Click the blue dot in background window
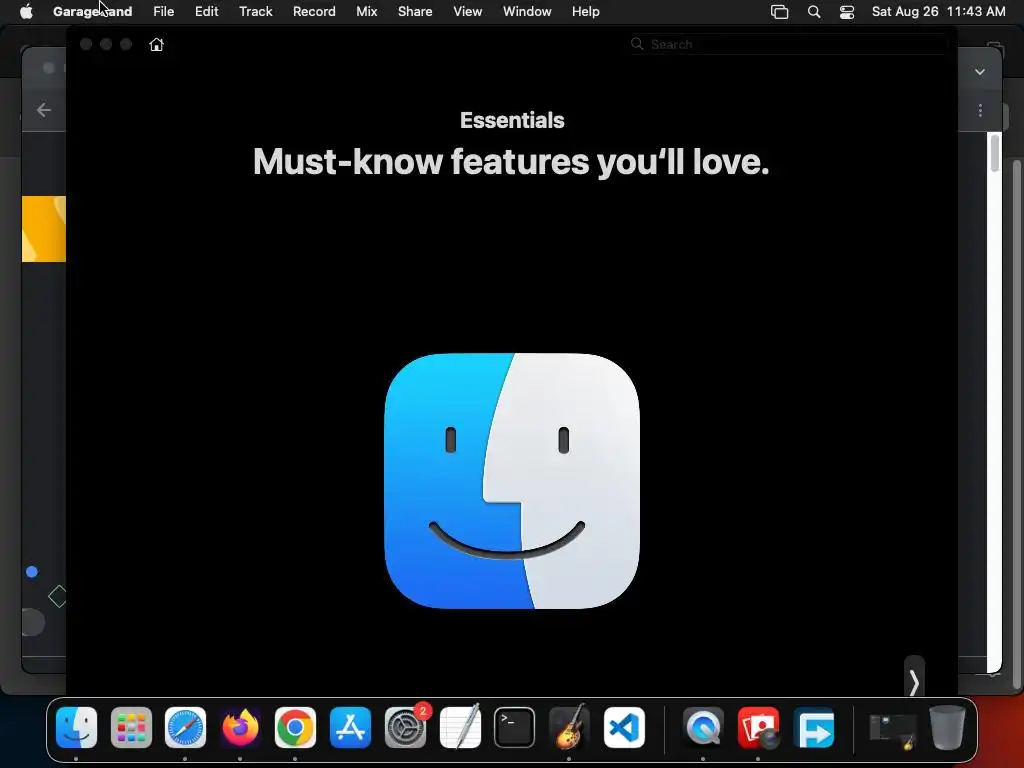Image resolution: width=1024 pixels, height=768 pixels. [31, 572]
